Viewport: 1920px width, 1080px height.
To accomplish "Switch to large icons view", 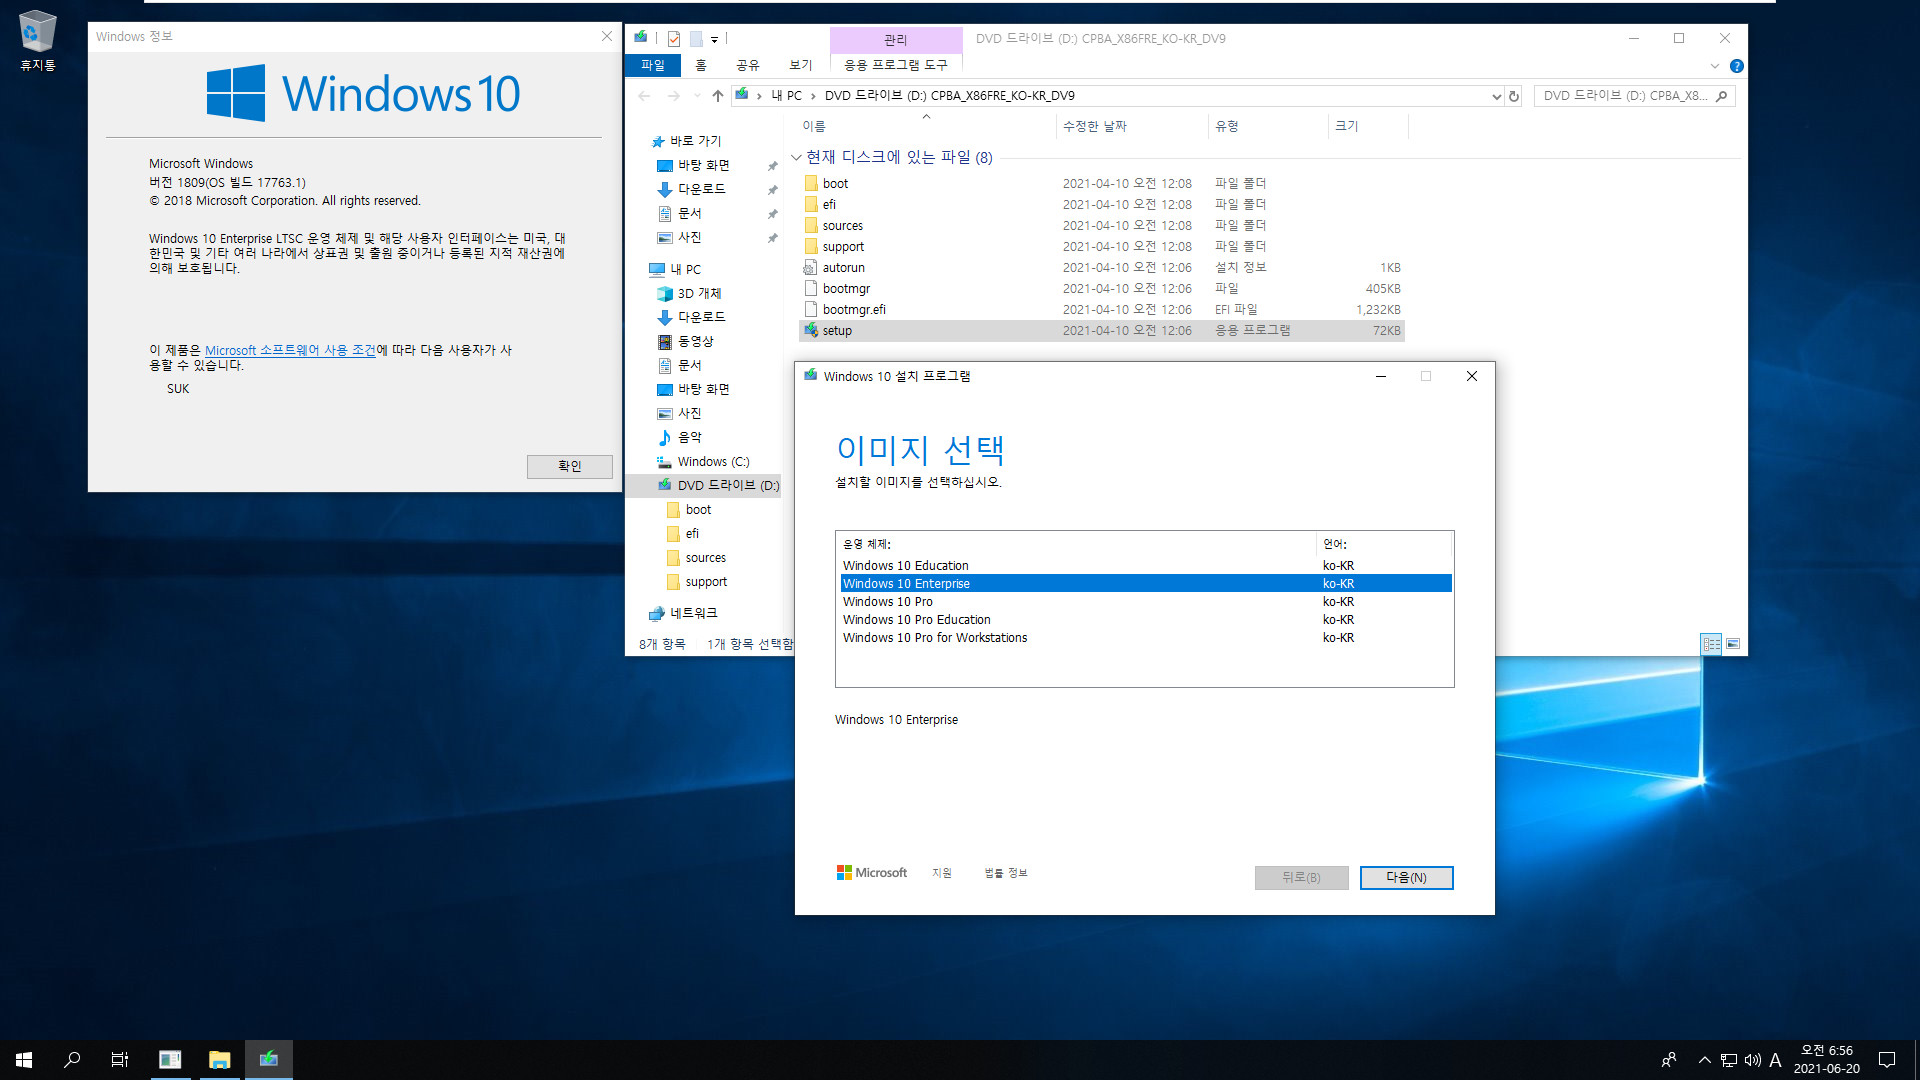I will pyautogui.click(x=1733, y=644).
